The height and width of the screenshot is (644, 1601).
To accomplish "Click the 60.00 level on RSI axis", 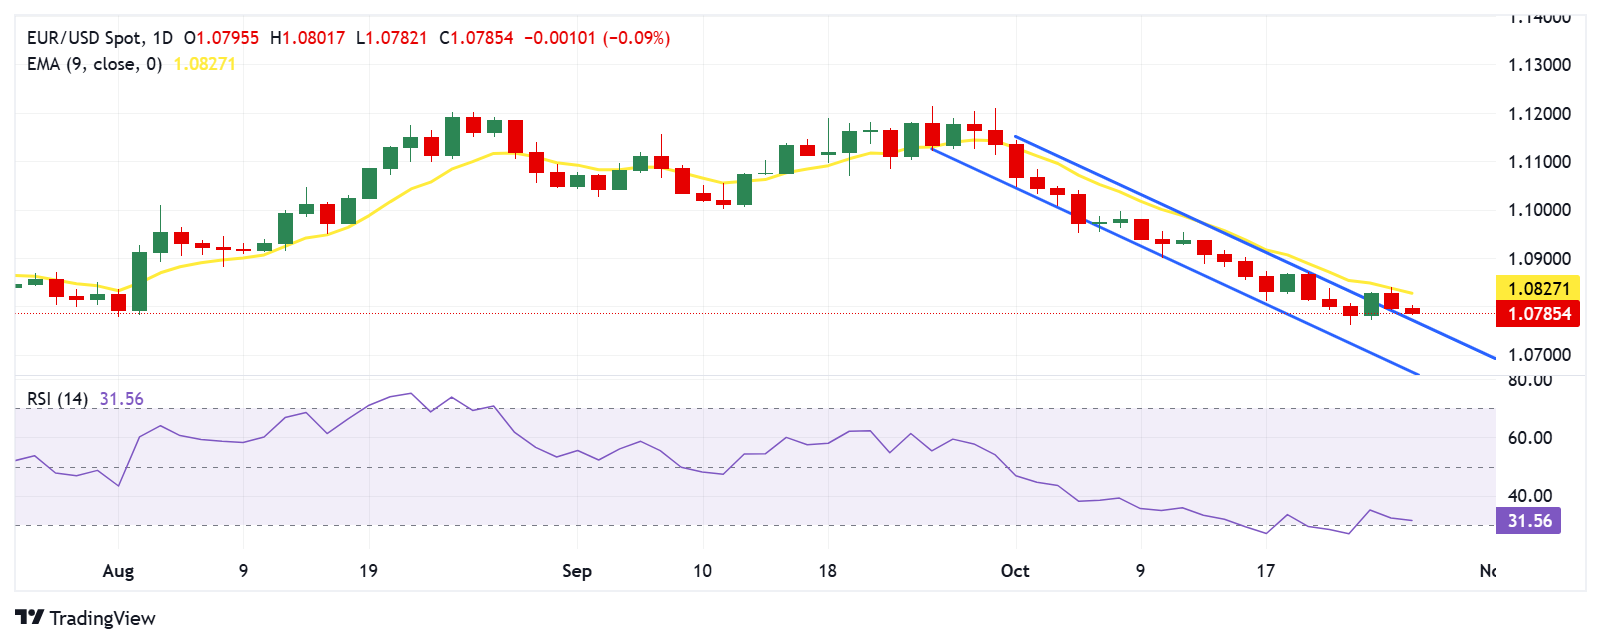I will point(1529,438).
